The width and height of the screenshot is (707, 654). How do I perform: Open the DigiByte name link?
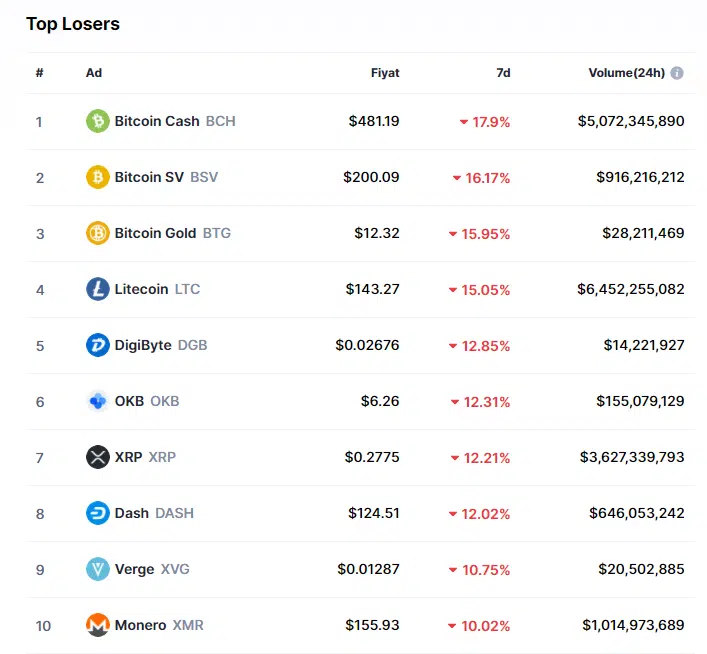(x=144, y=345)
